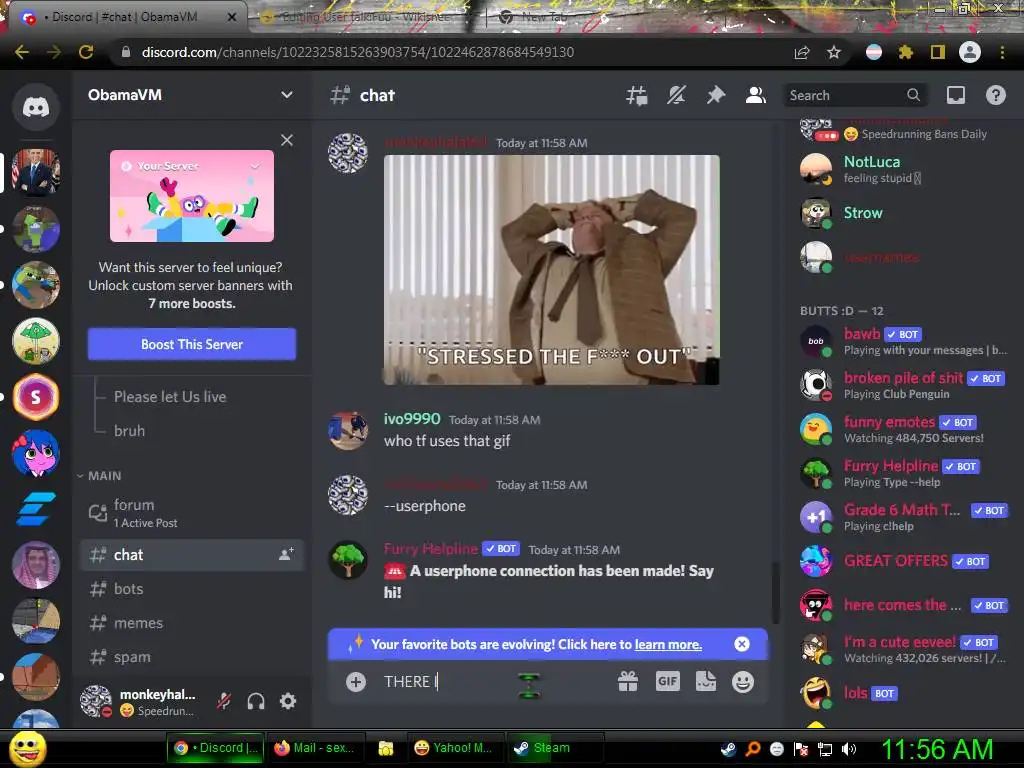Open the Threads icon in channel header
This screenshot has width=1024, height=768.
tap(636, 95)
